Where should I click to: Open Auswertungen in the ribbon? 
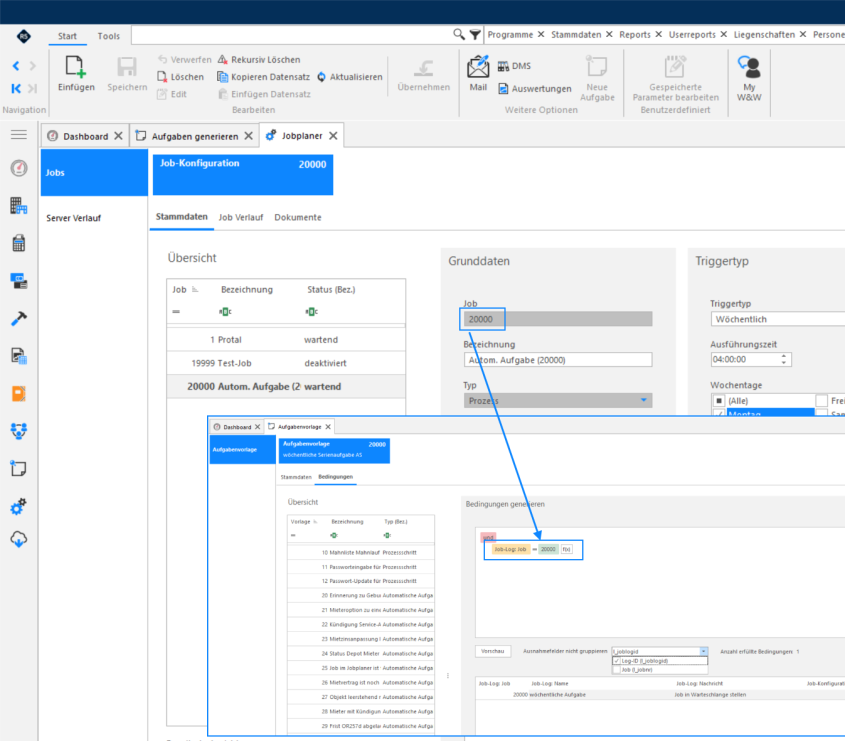click(x=535, y=88)
